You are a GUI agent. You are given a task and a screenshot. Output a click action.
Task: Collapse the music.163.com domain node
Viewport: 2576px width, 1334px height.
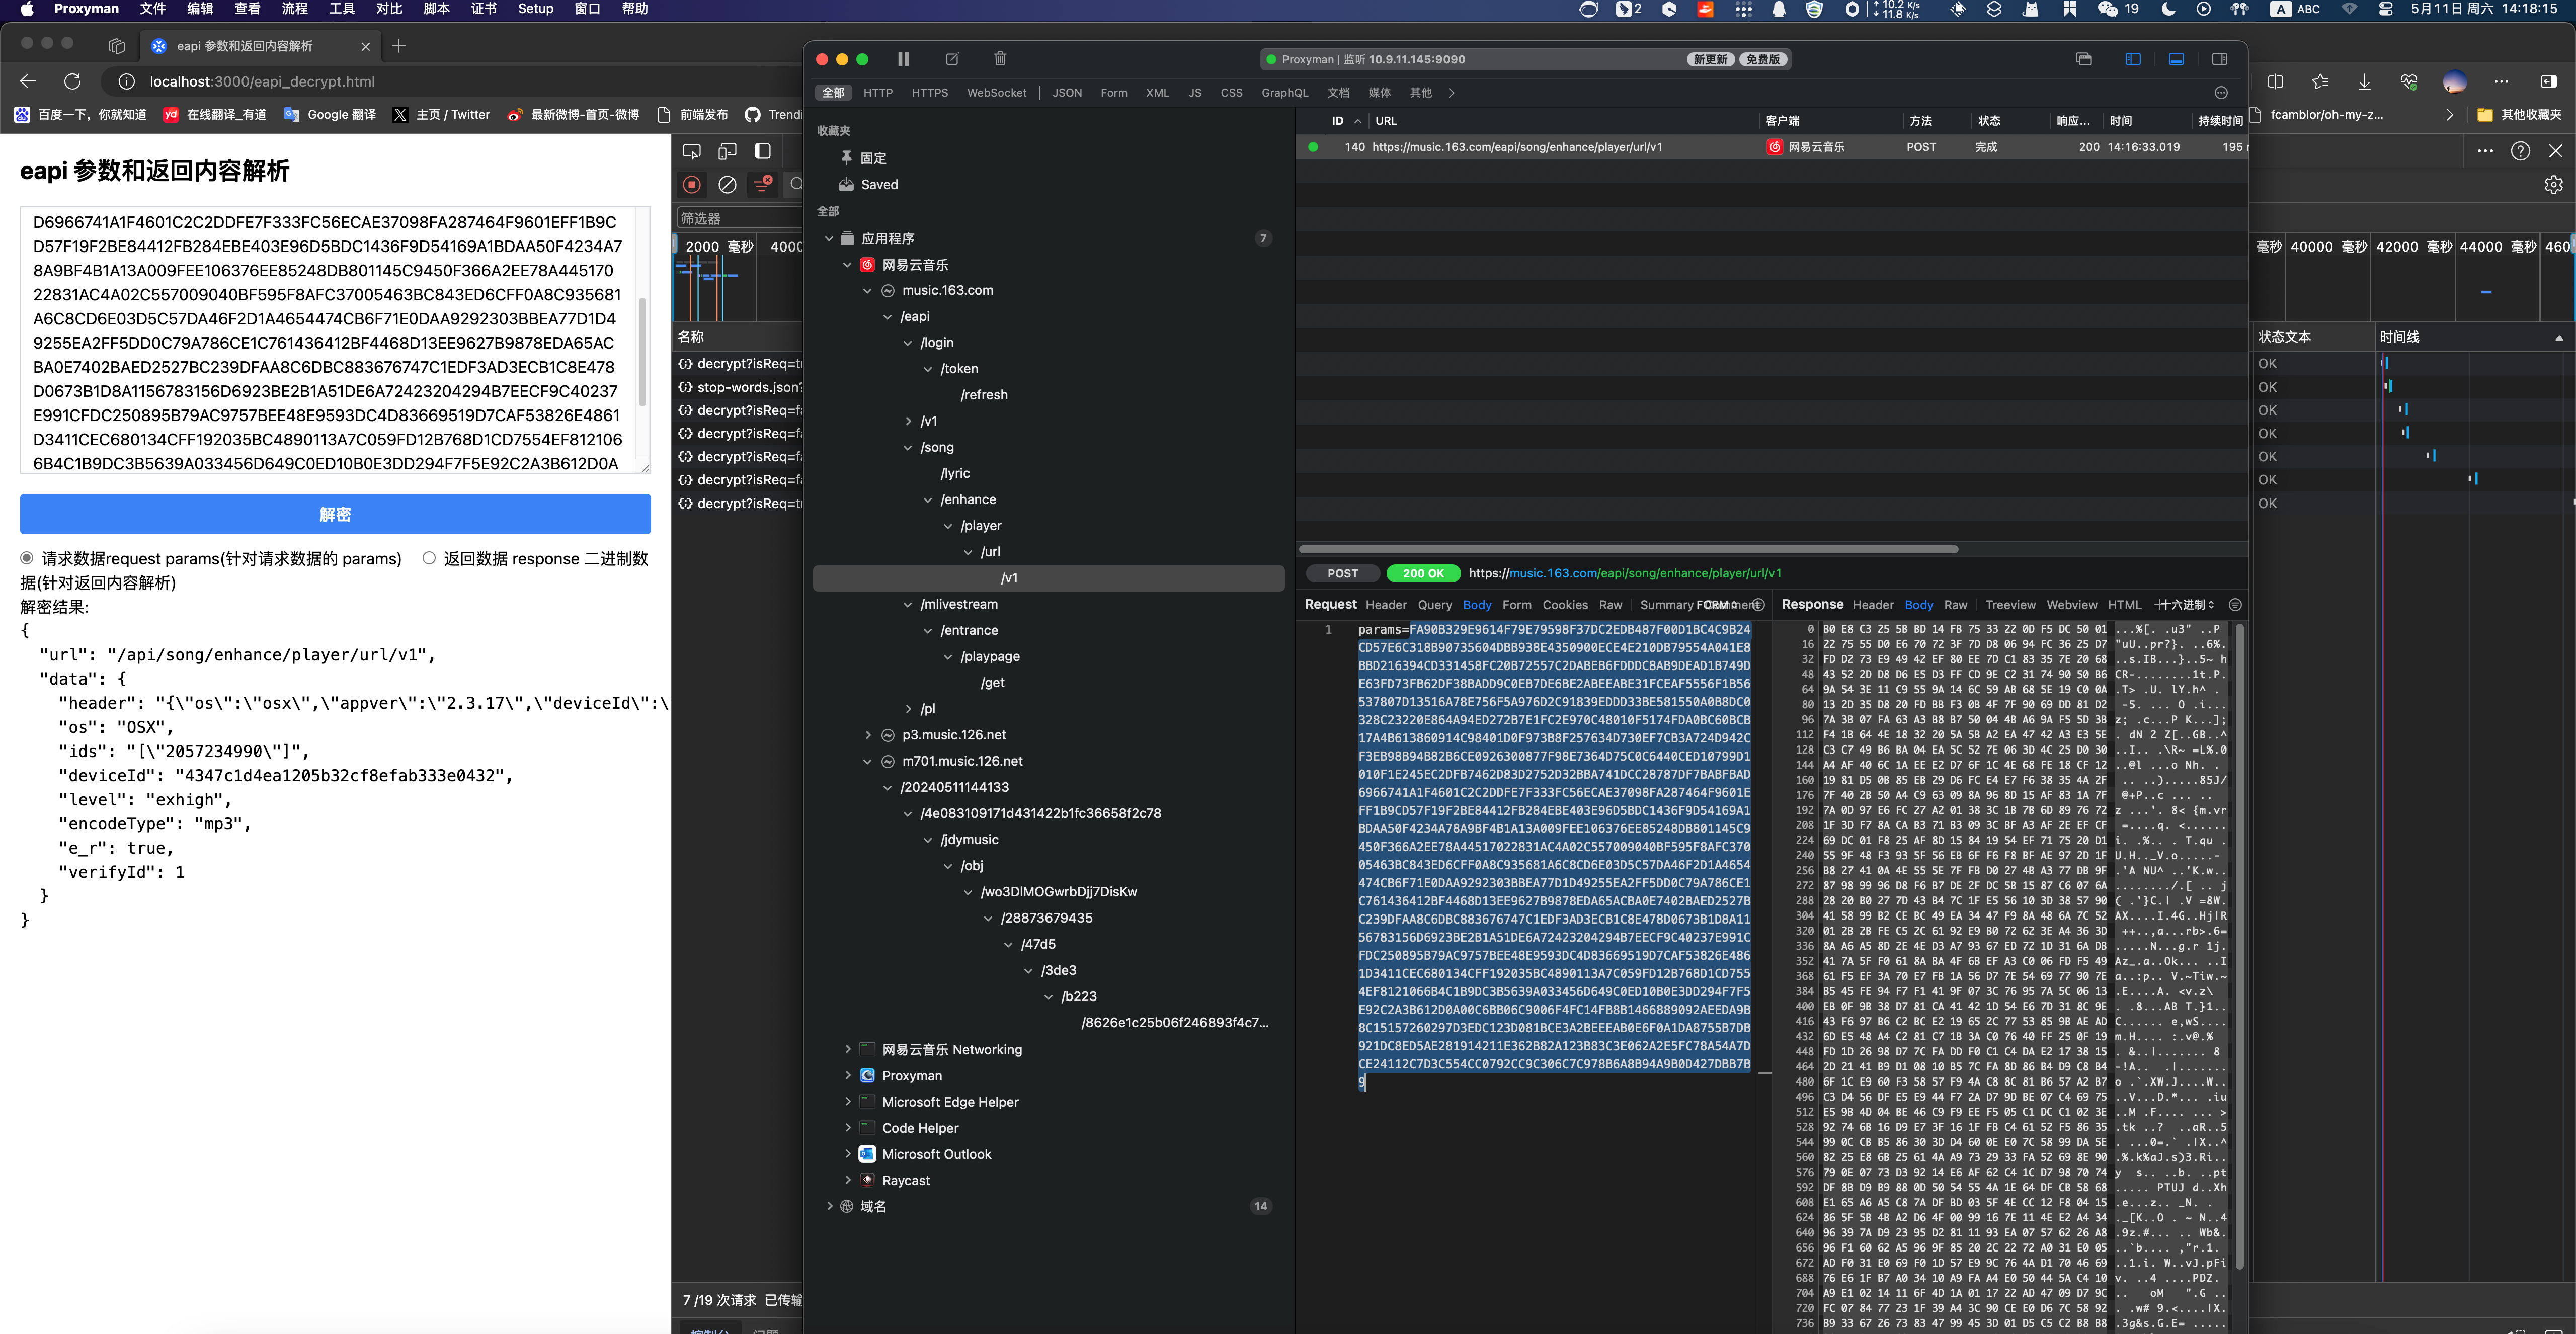pyautogui.click(x=867, y=290)
